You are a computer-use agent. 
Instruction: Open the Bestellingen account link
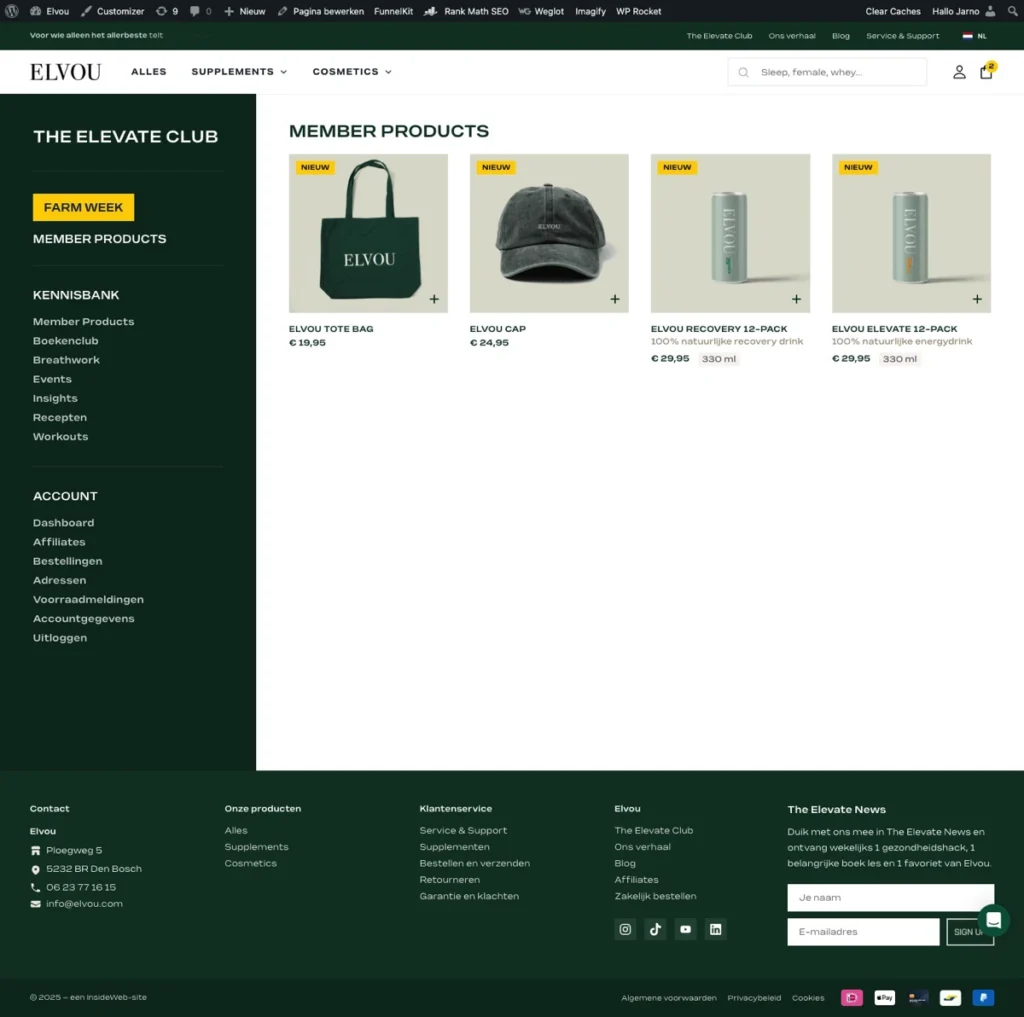(67, 561)
